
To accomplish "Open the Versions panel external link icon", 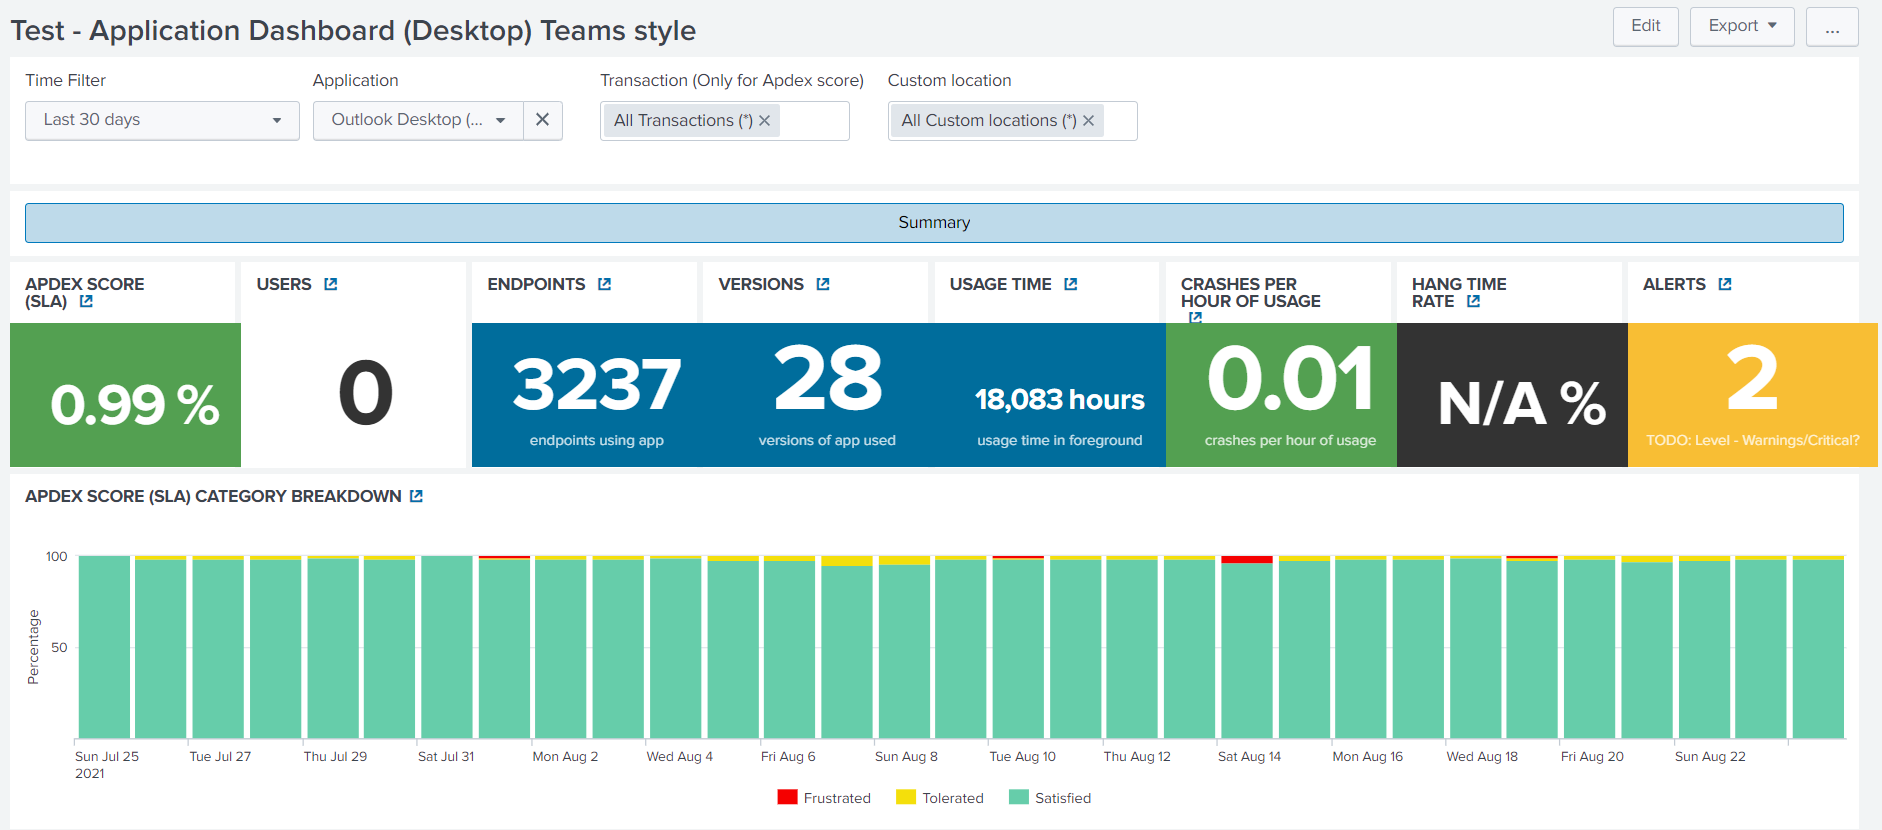I will coord(823,284).
